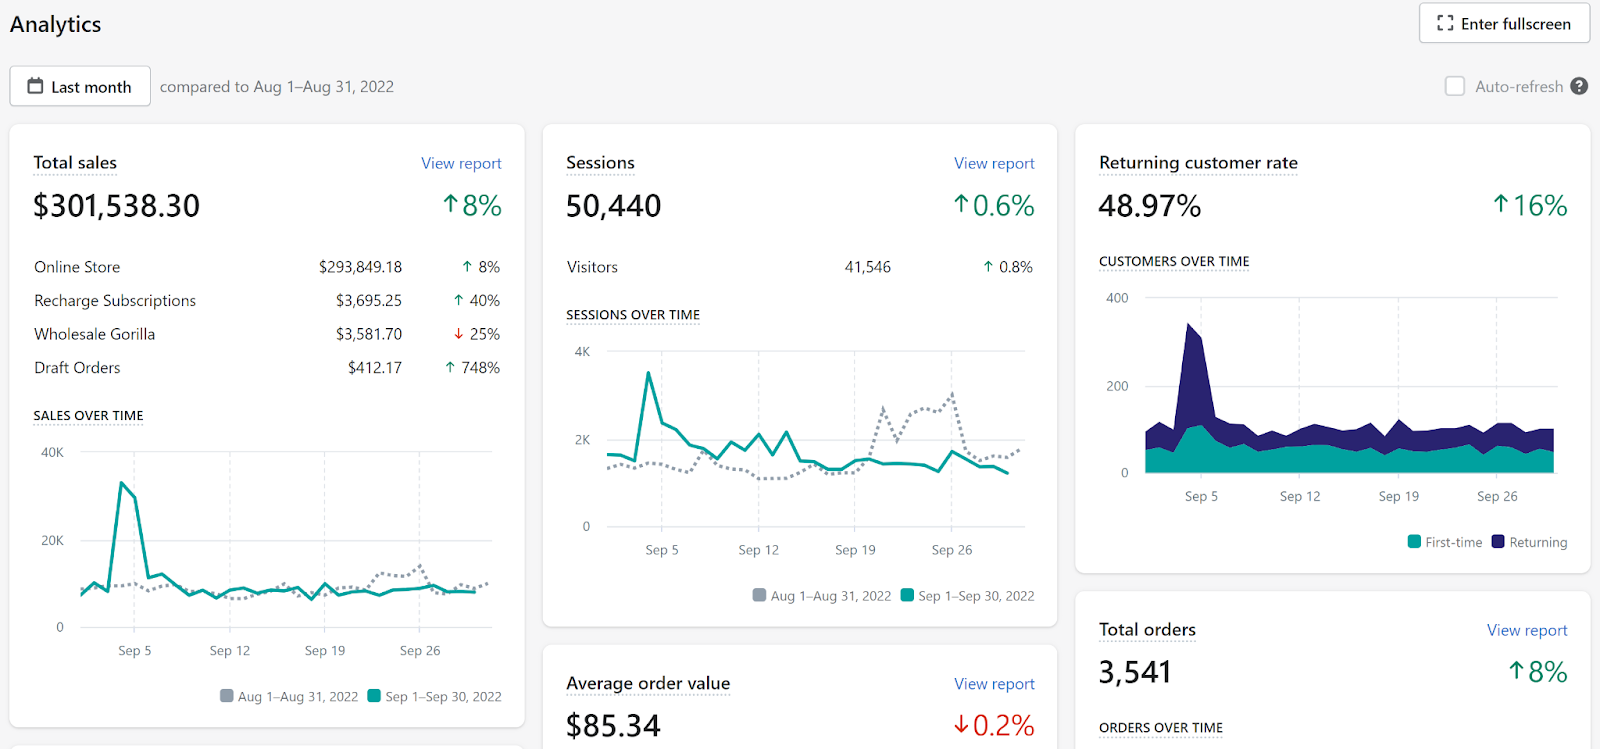Click the First-time legend color swatch

[x=1414, y=542]
